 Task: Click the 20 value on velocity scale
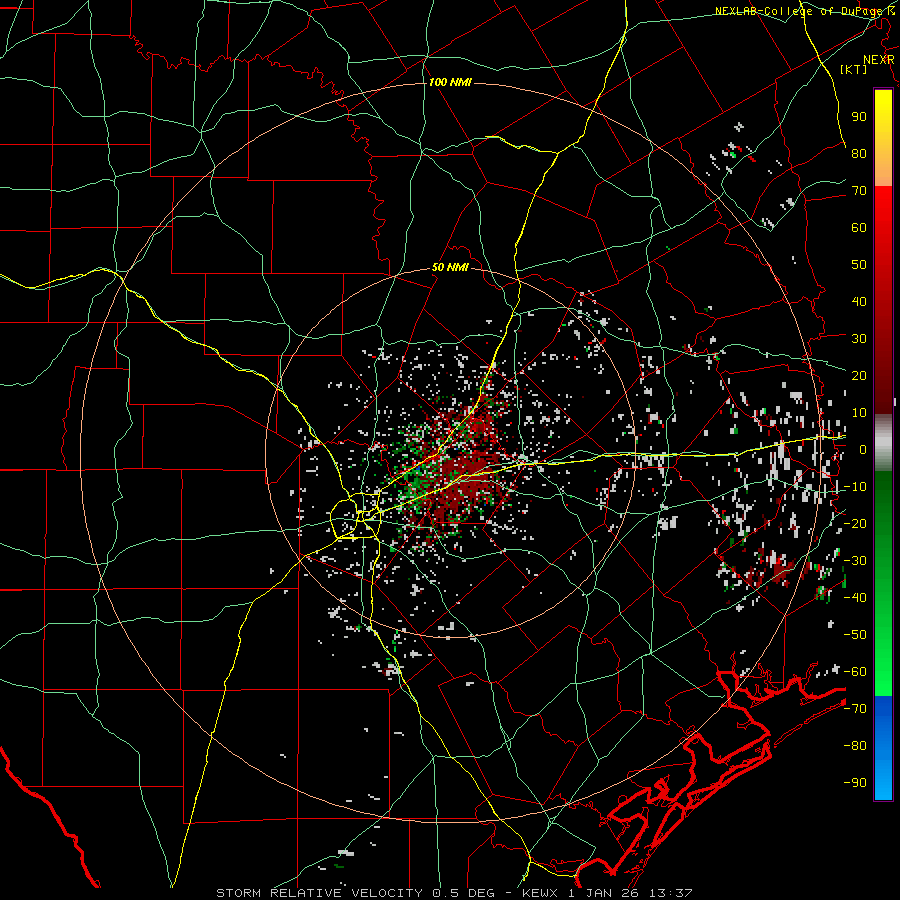click(x=859, y=376)
